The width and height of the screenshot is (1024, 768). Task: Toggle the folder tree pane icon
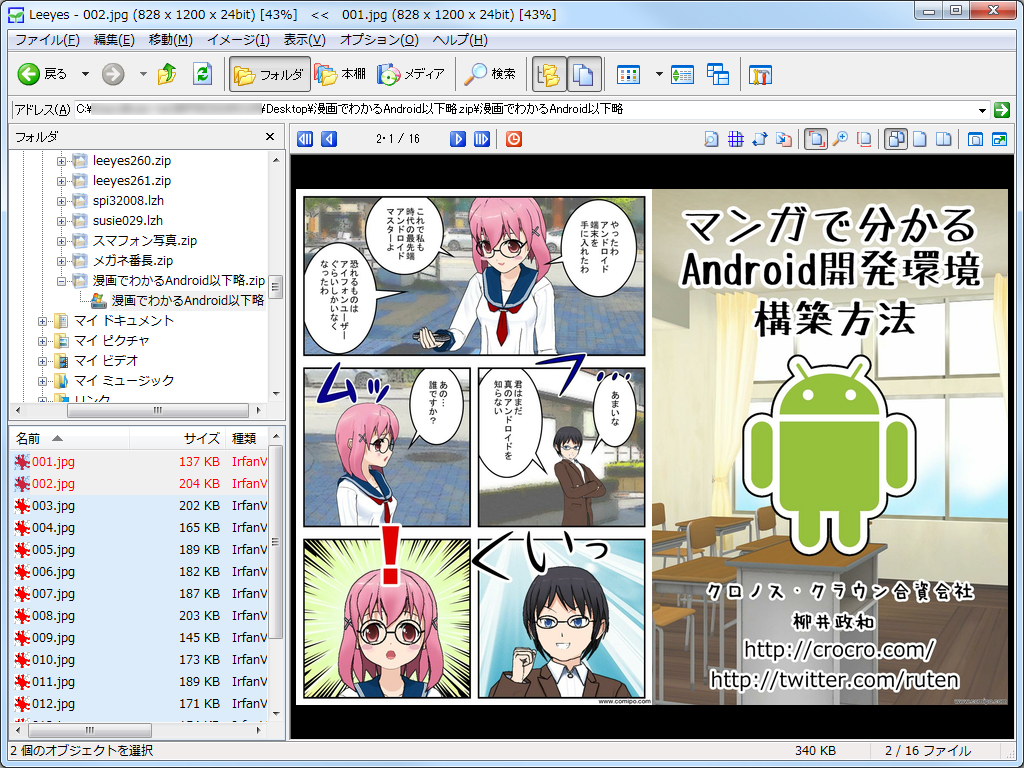(x=549, y=74)
